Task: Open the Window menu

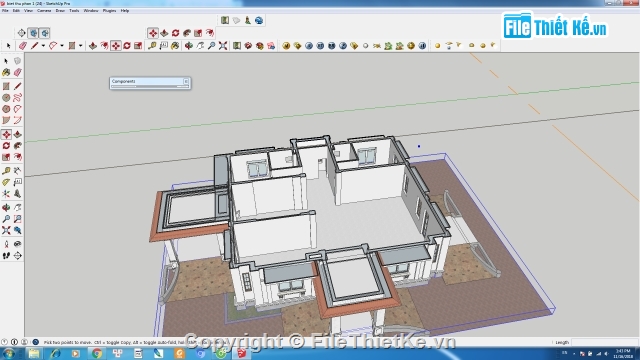Action: 91,11
